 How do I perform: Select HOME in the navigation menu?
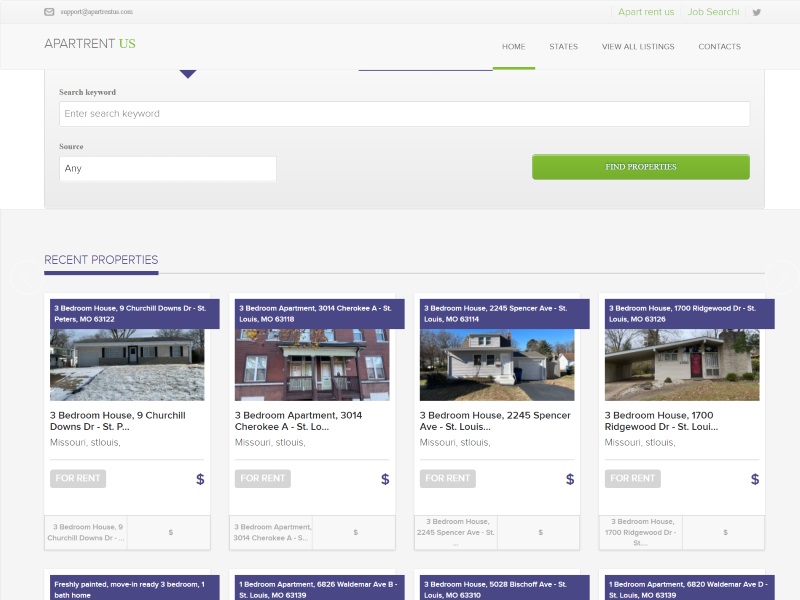pos(513,46)
